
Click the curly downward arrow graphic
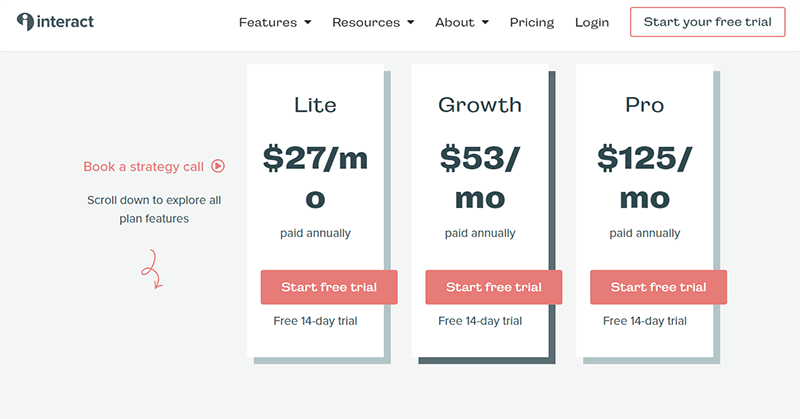152,269
